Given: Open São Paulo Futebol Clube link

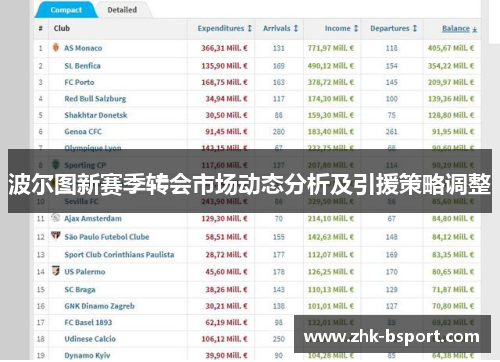Looking at the screenshot, I should coord(107,237).
